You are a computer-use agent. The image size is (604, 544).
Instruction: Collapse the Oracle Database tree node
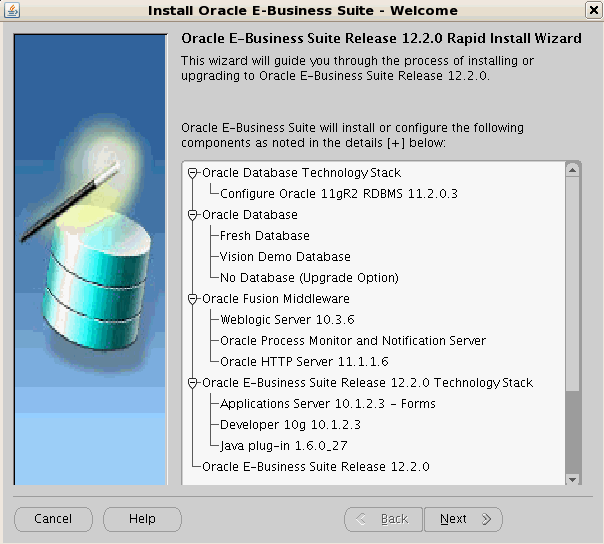pyautogui.click(x=193, y=215)
